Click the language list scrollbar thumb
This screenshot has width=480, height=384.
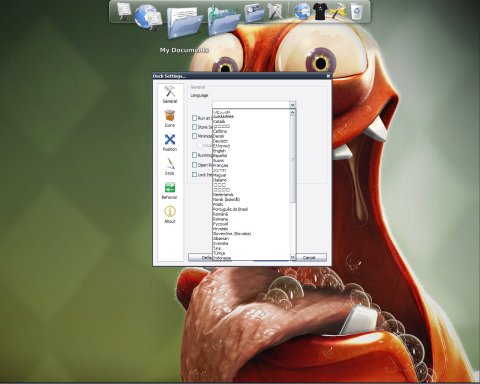point(293,159)
